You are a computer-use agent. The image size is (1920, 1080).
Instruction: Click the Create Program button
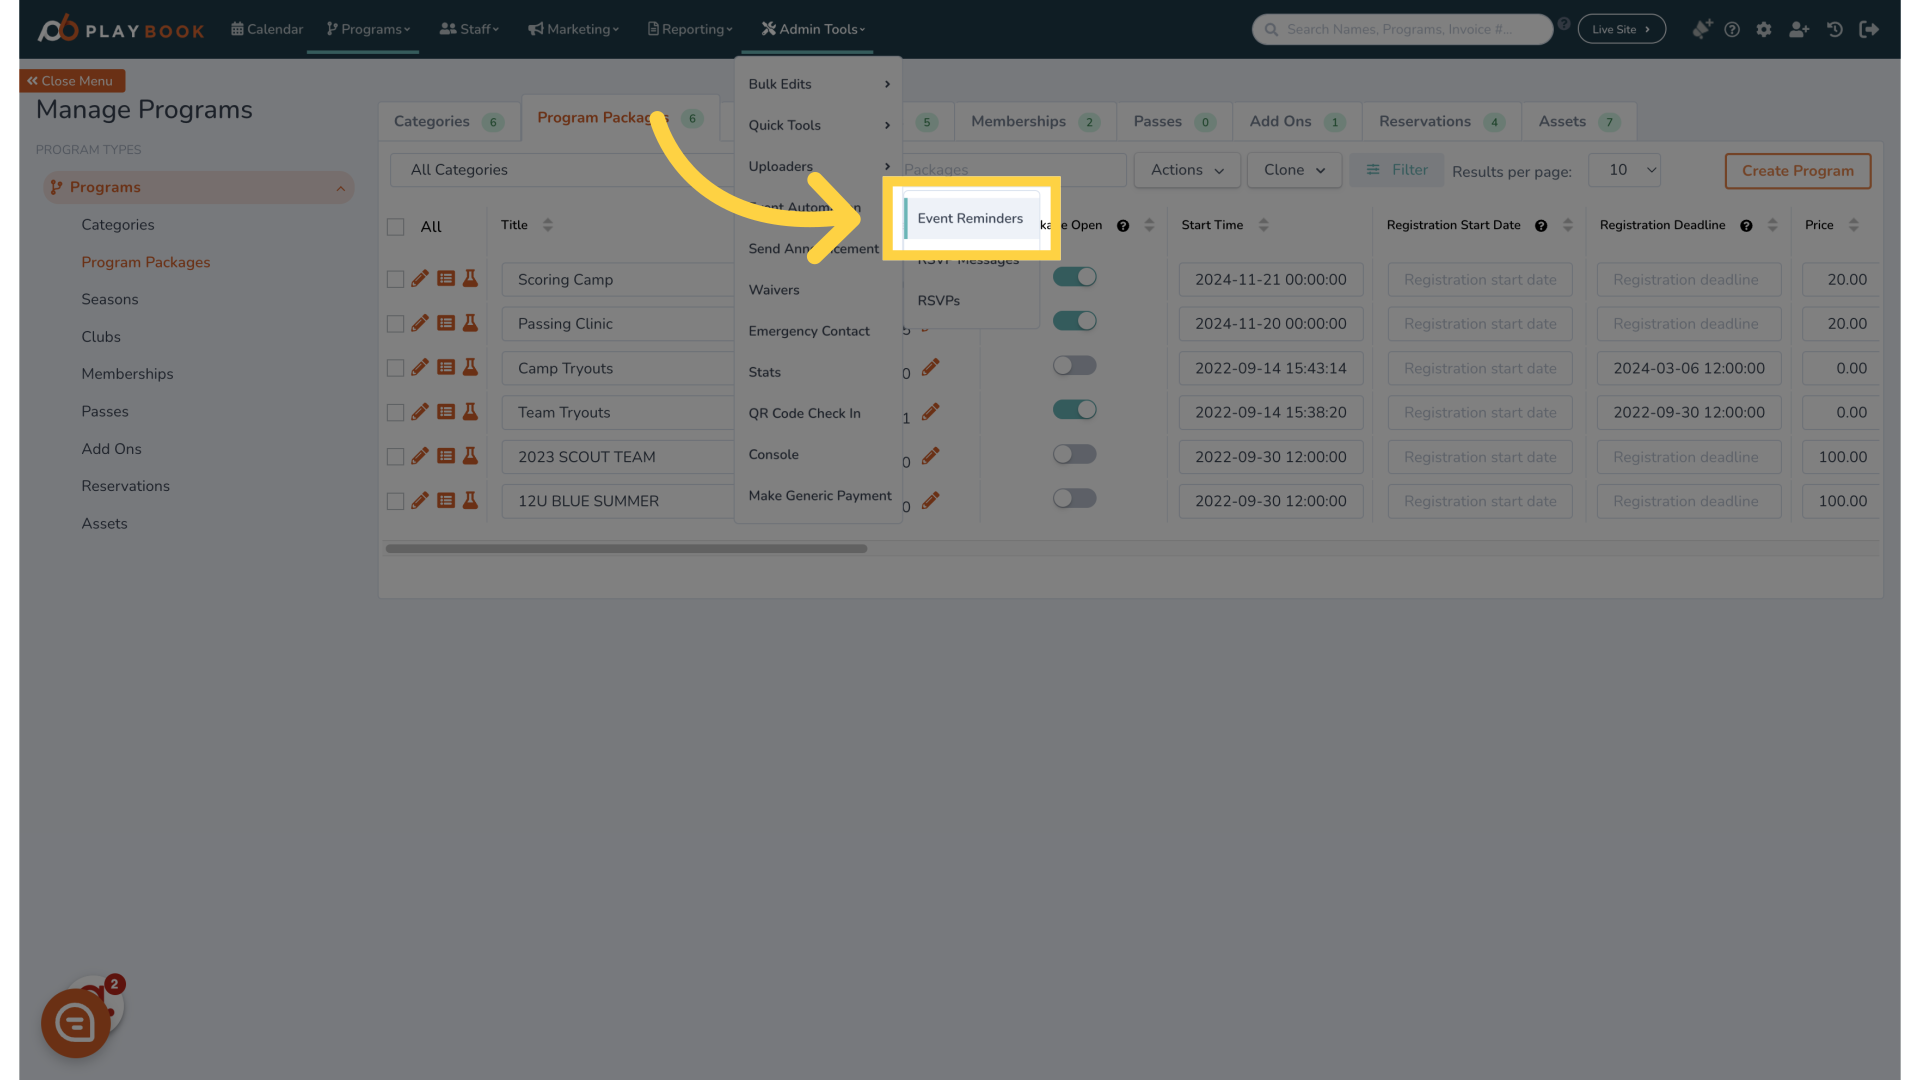point(1798,171)
